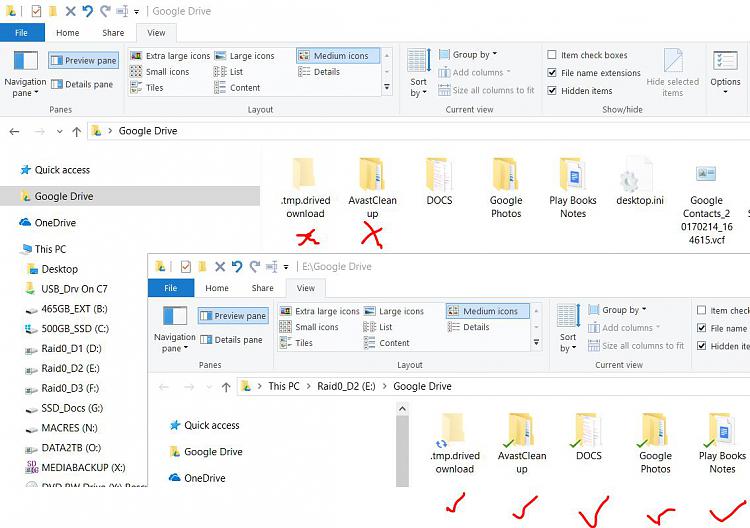The image size is (750, 528).
Task: Open Group by dropdown in back window
Action: [468, 55]
